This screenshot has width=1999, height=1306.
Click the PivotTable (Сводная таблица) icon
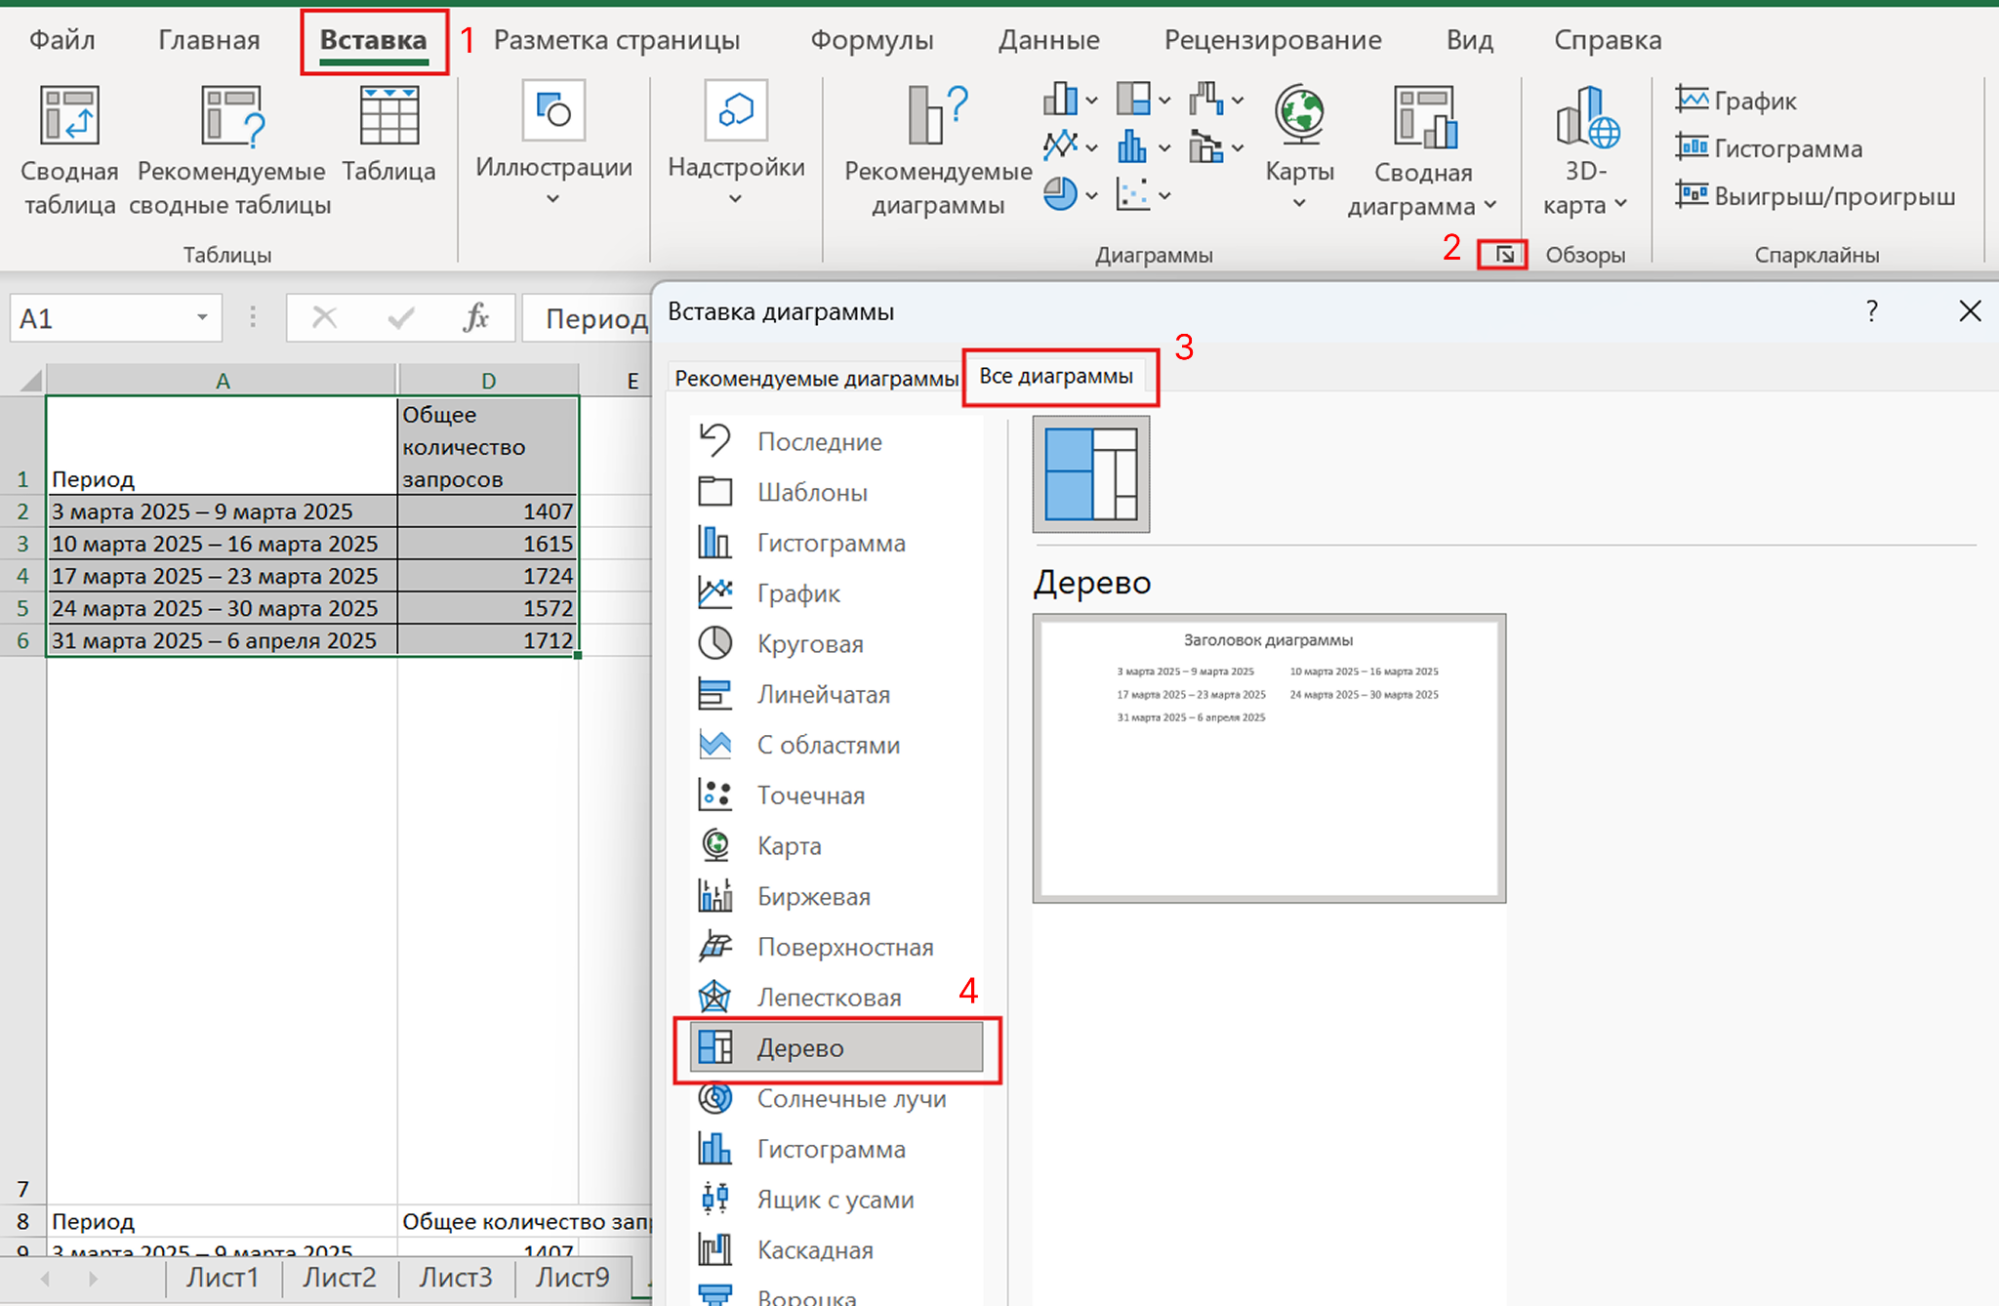click(69, 116)
